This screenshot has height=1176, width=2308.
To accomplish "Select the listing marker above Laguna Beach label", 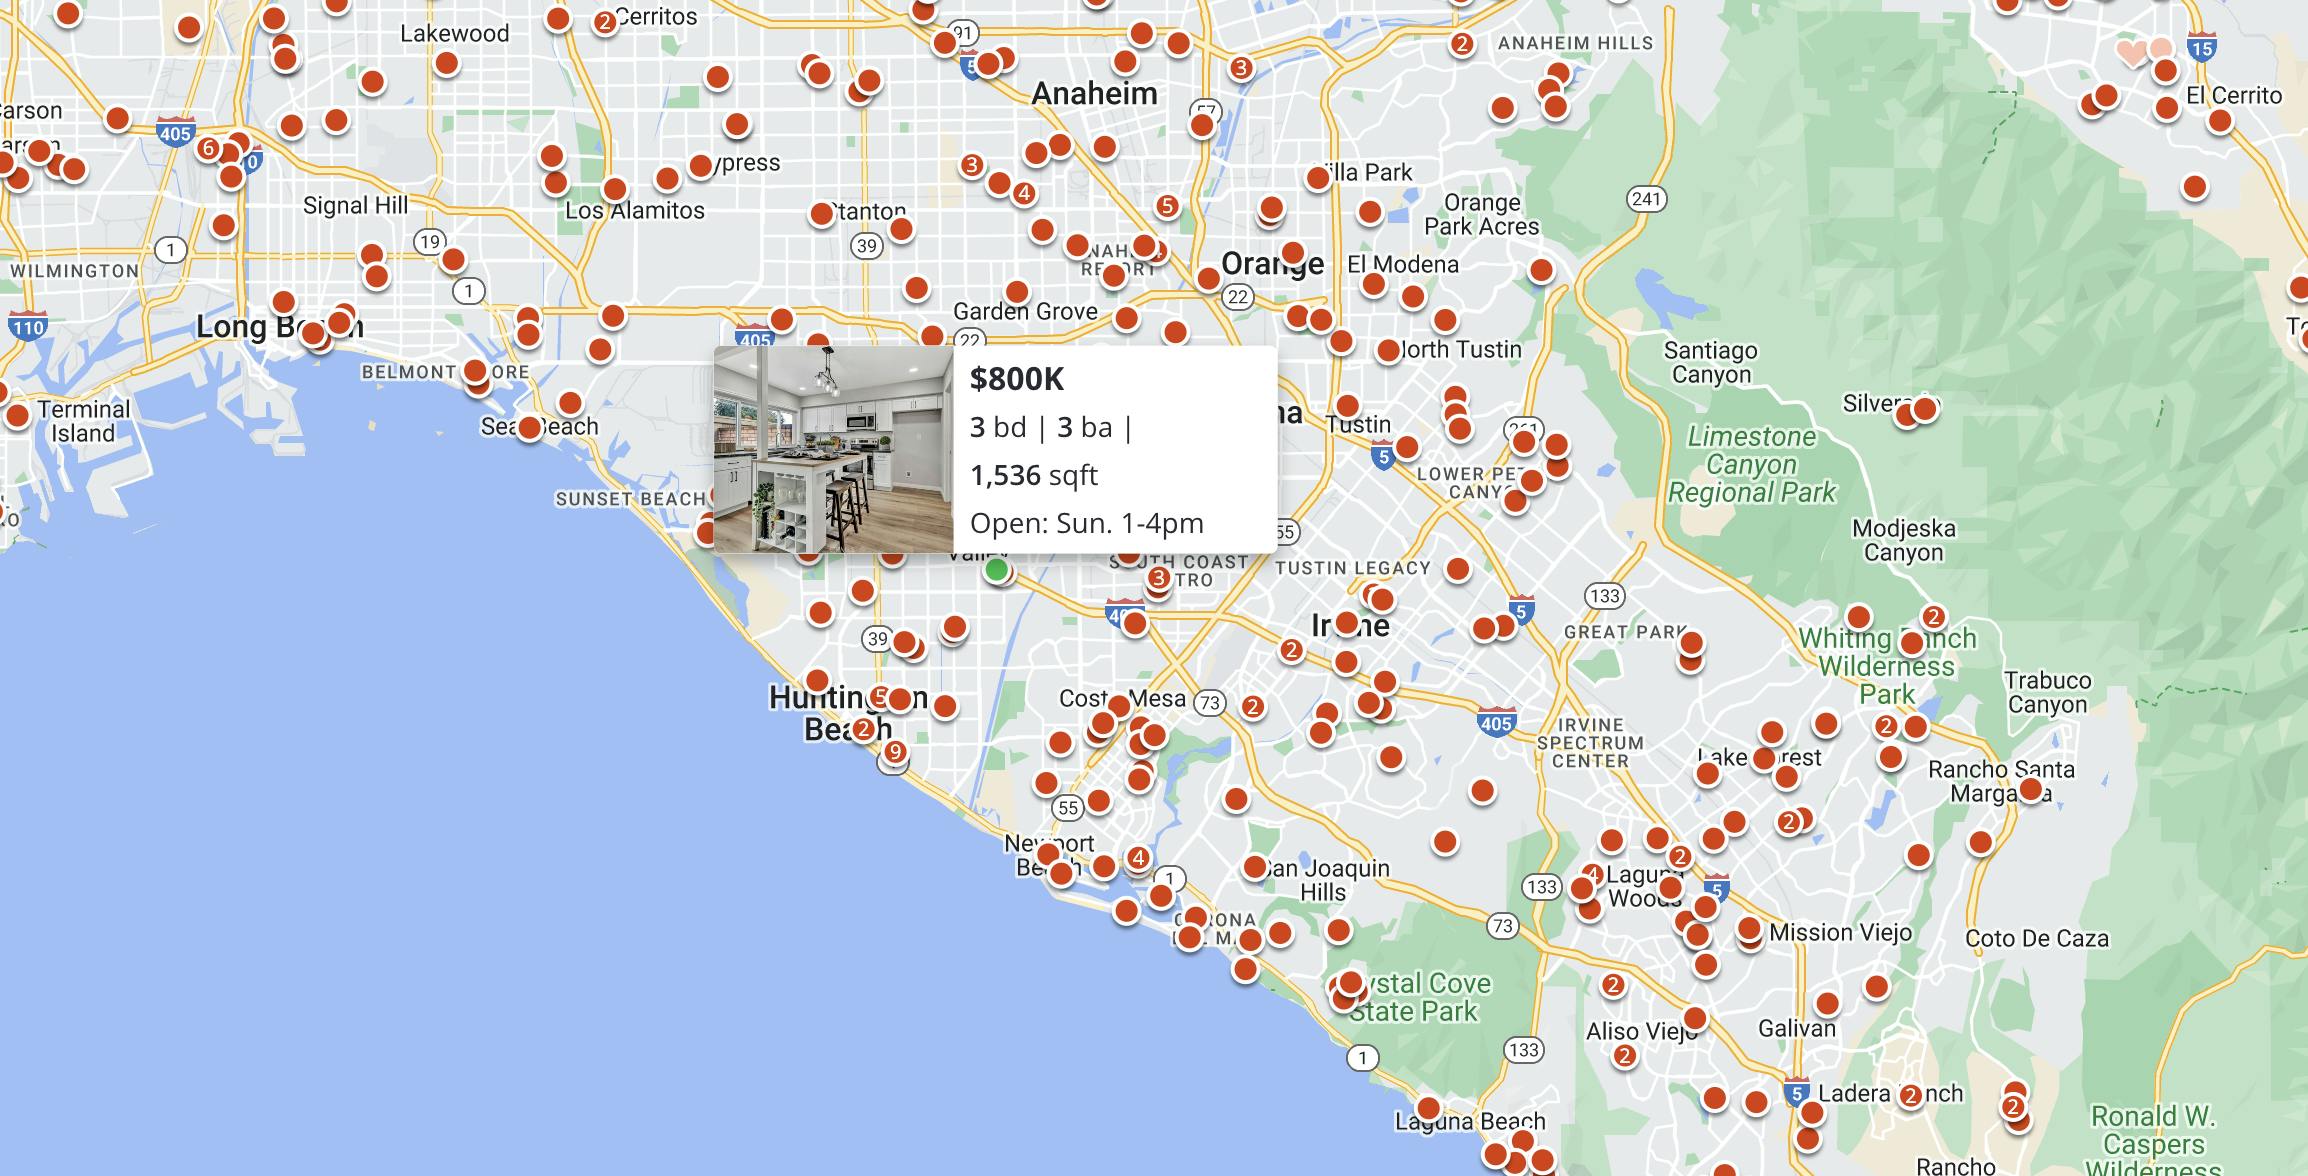I will pyautogui.click(x=1428, y=1108).
